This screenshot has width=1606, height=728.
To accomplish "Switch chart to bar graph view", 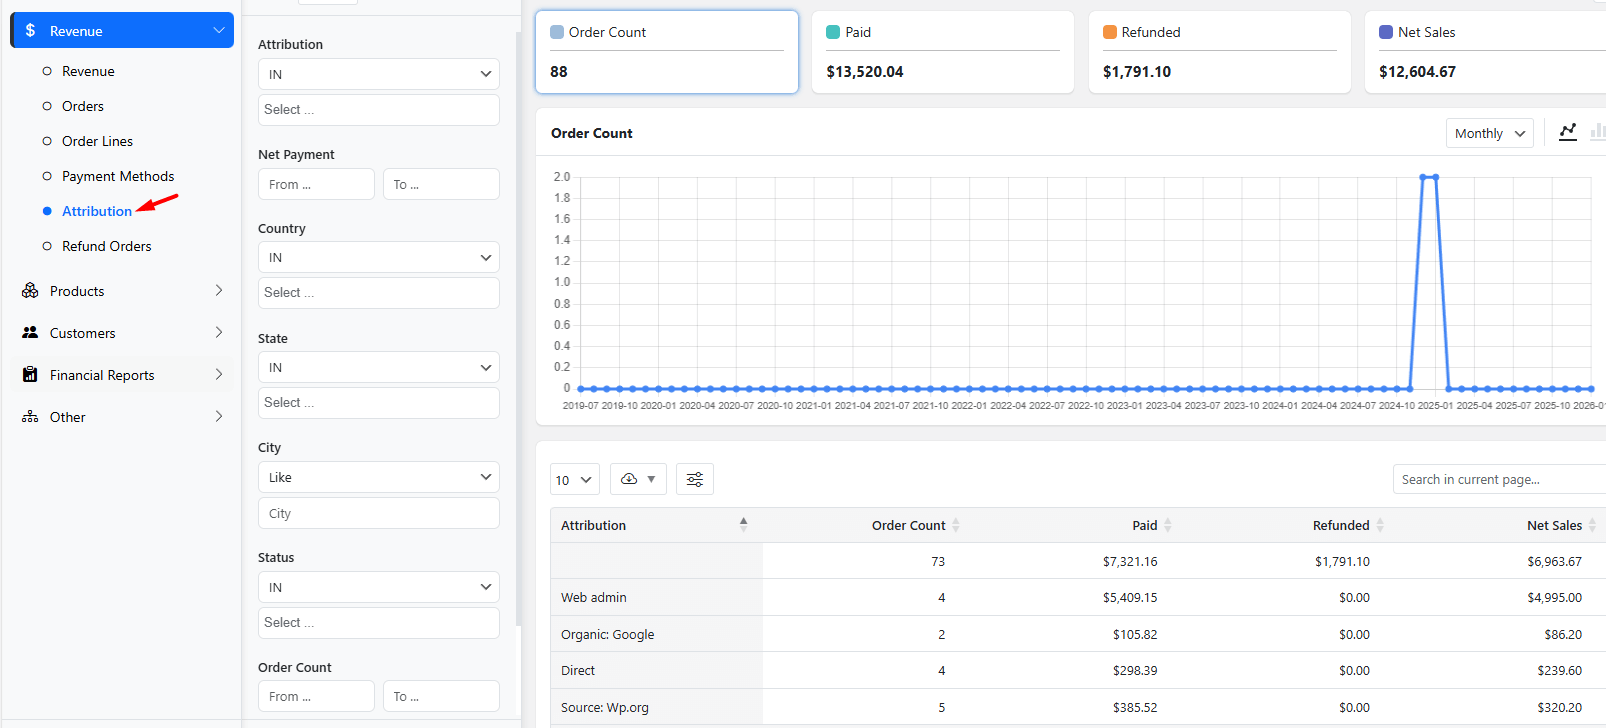I will click(x=1597, y=132).
